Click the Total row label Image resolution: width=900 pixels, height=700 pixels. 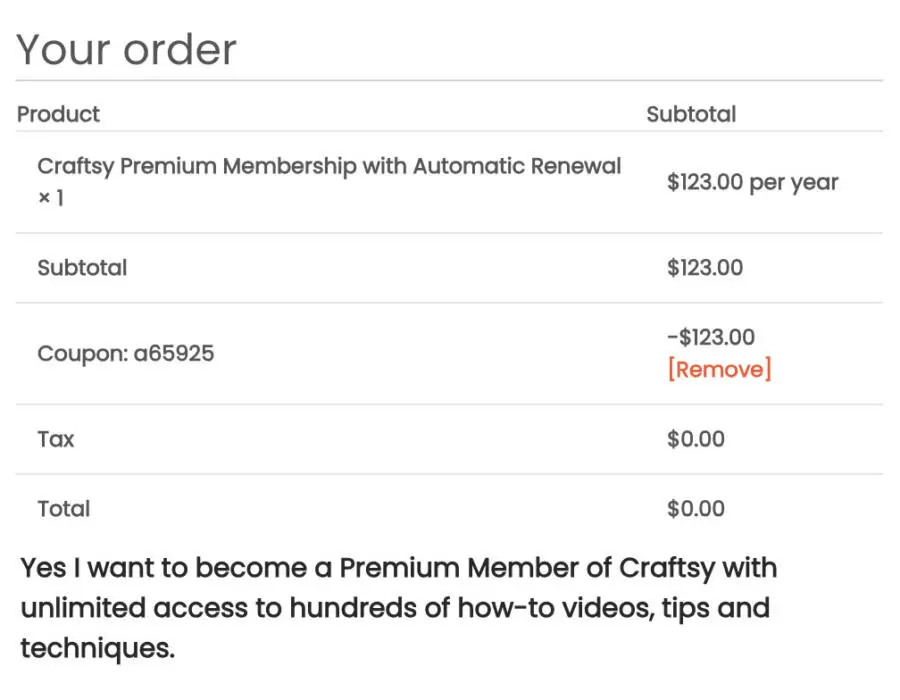coord(64,509)
